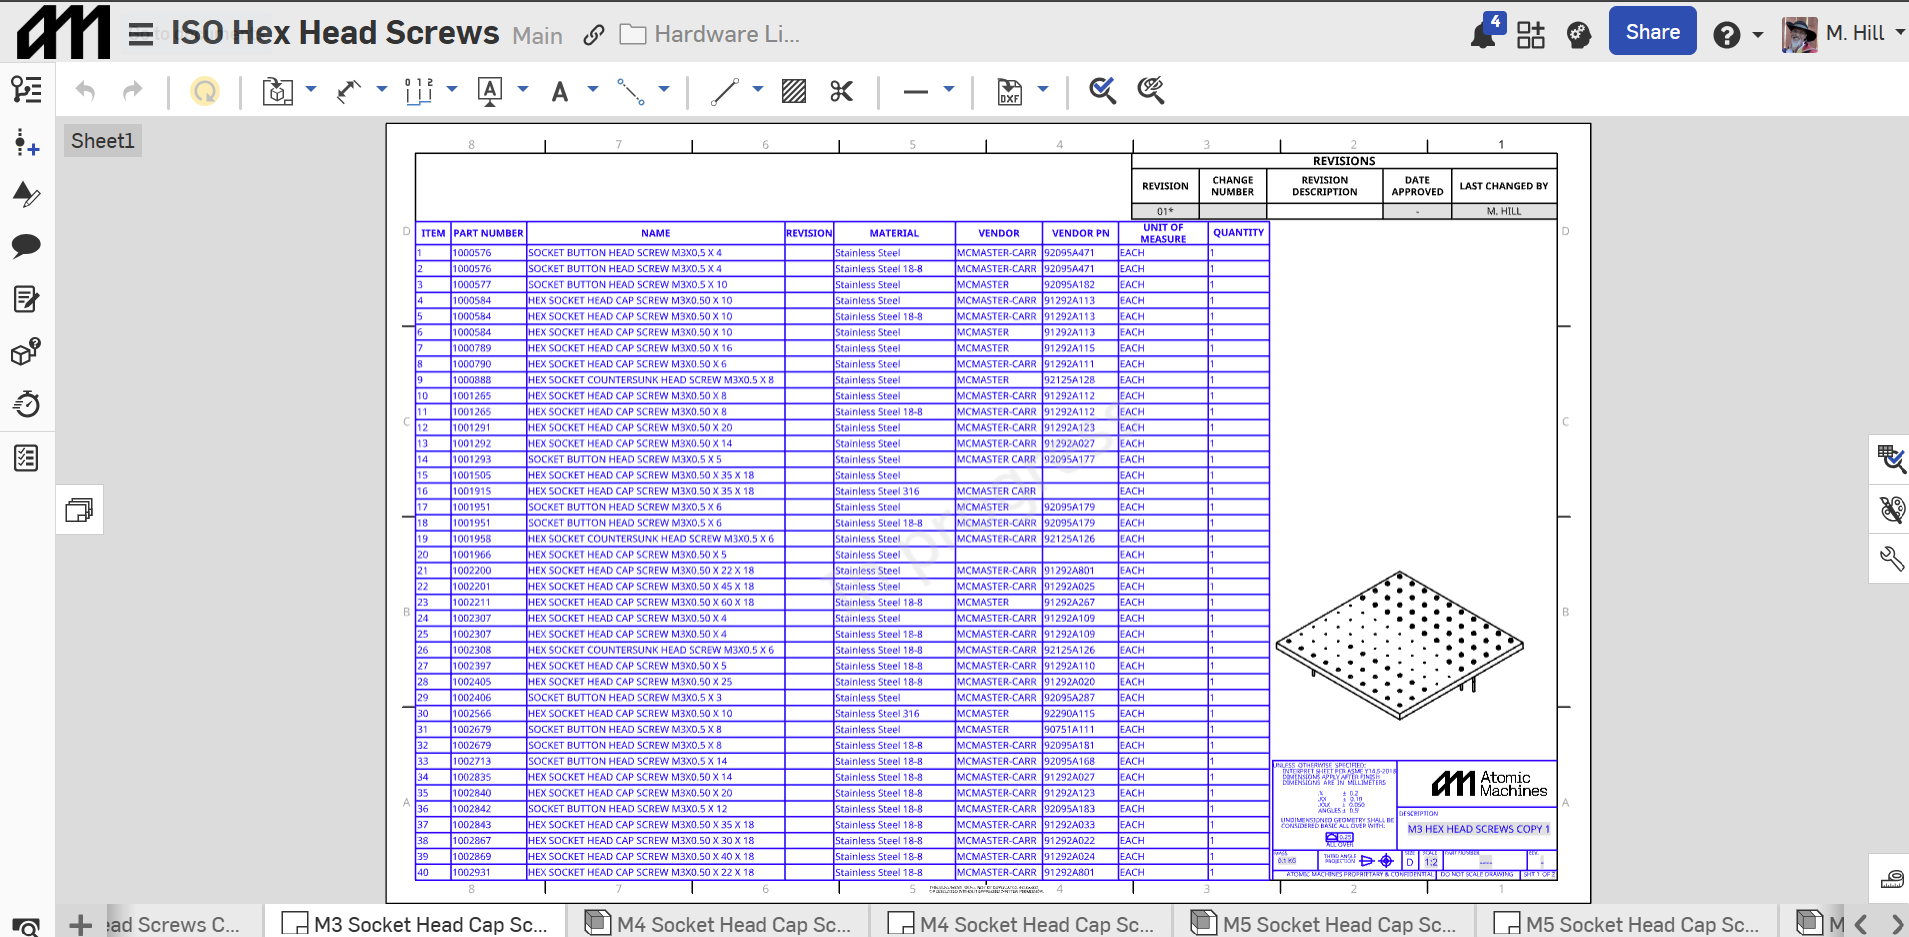Open the wrench icon on right edge
The width and height of the screenshot is (1909, 937).
tap(1891, 558)
